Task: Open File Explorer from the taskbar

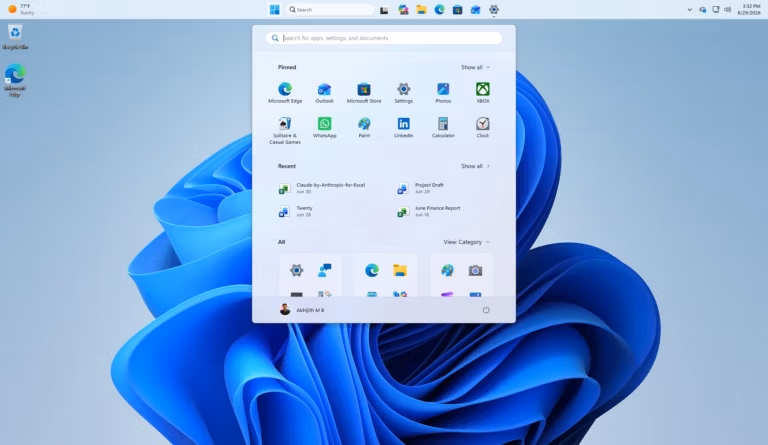Action: pos(421,9)
